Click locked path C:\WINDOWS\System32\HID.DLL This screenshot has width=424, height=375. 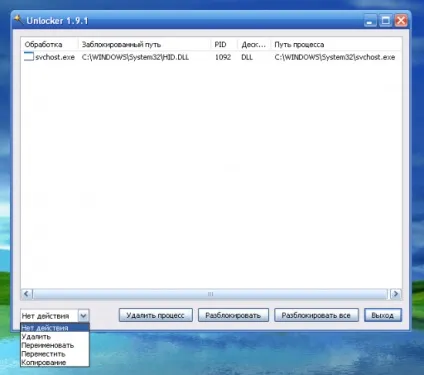(135, 57)
